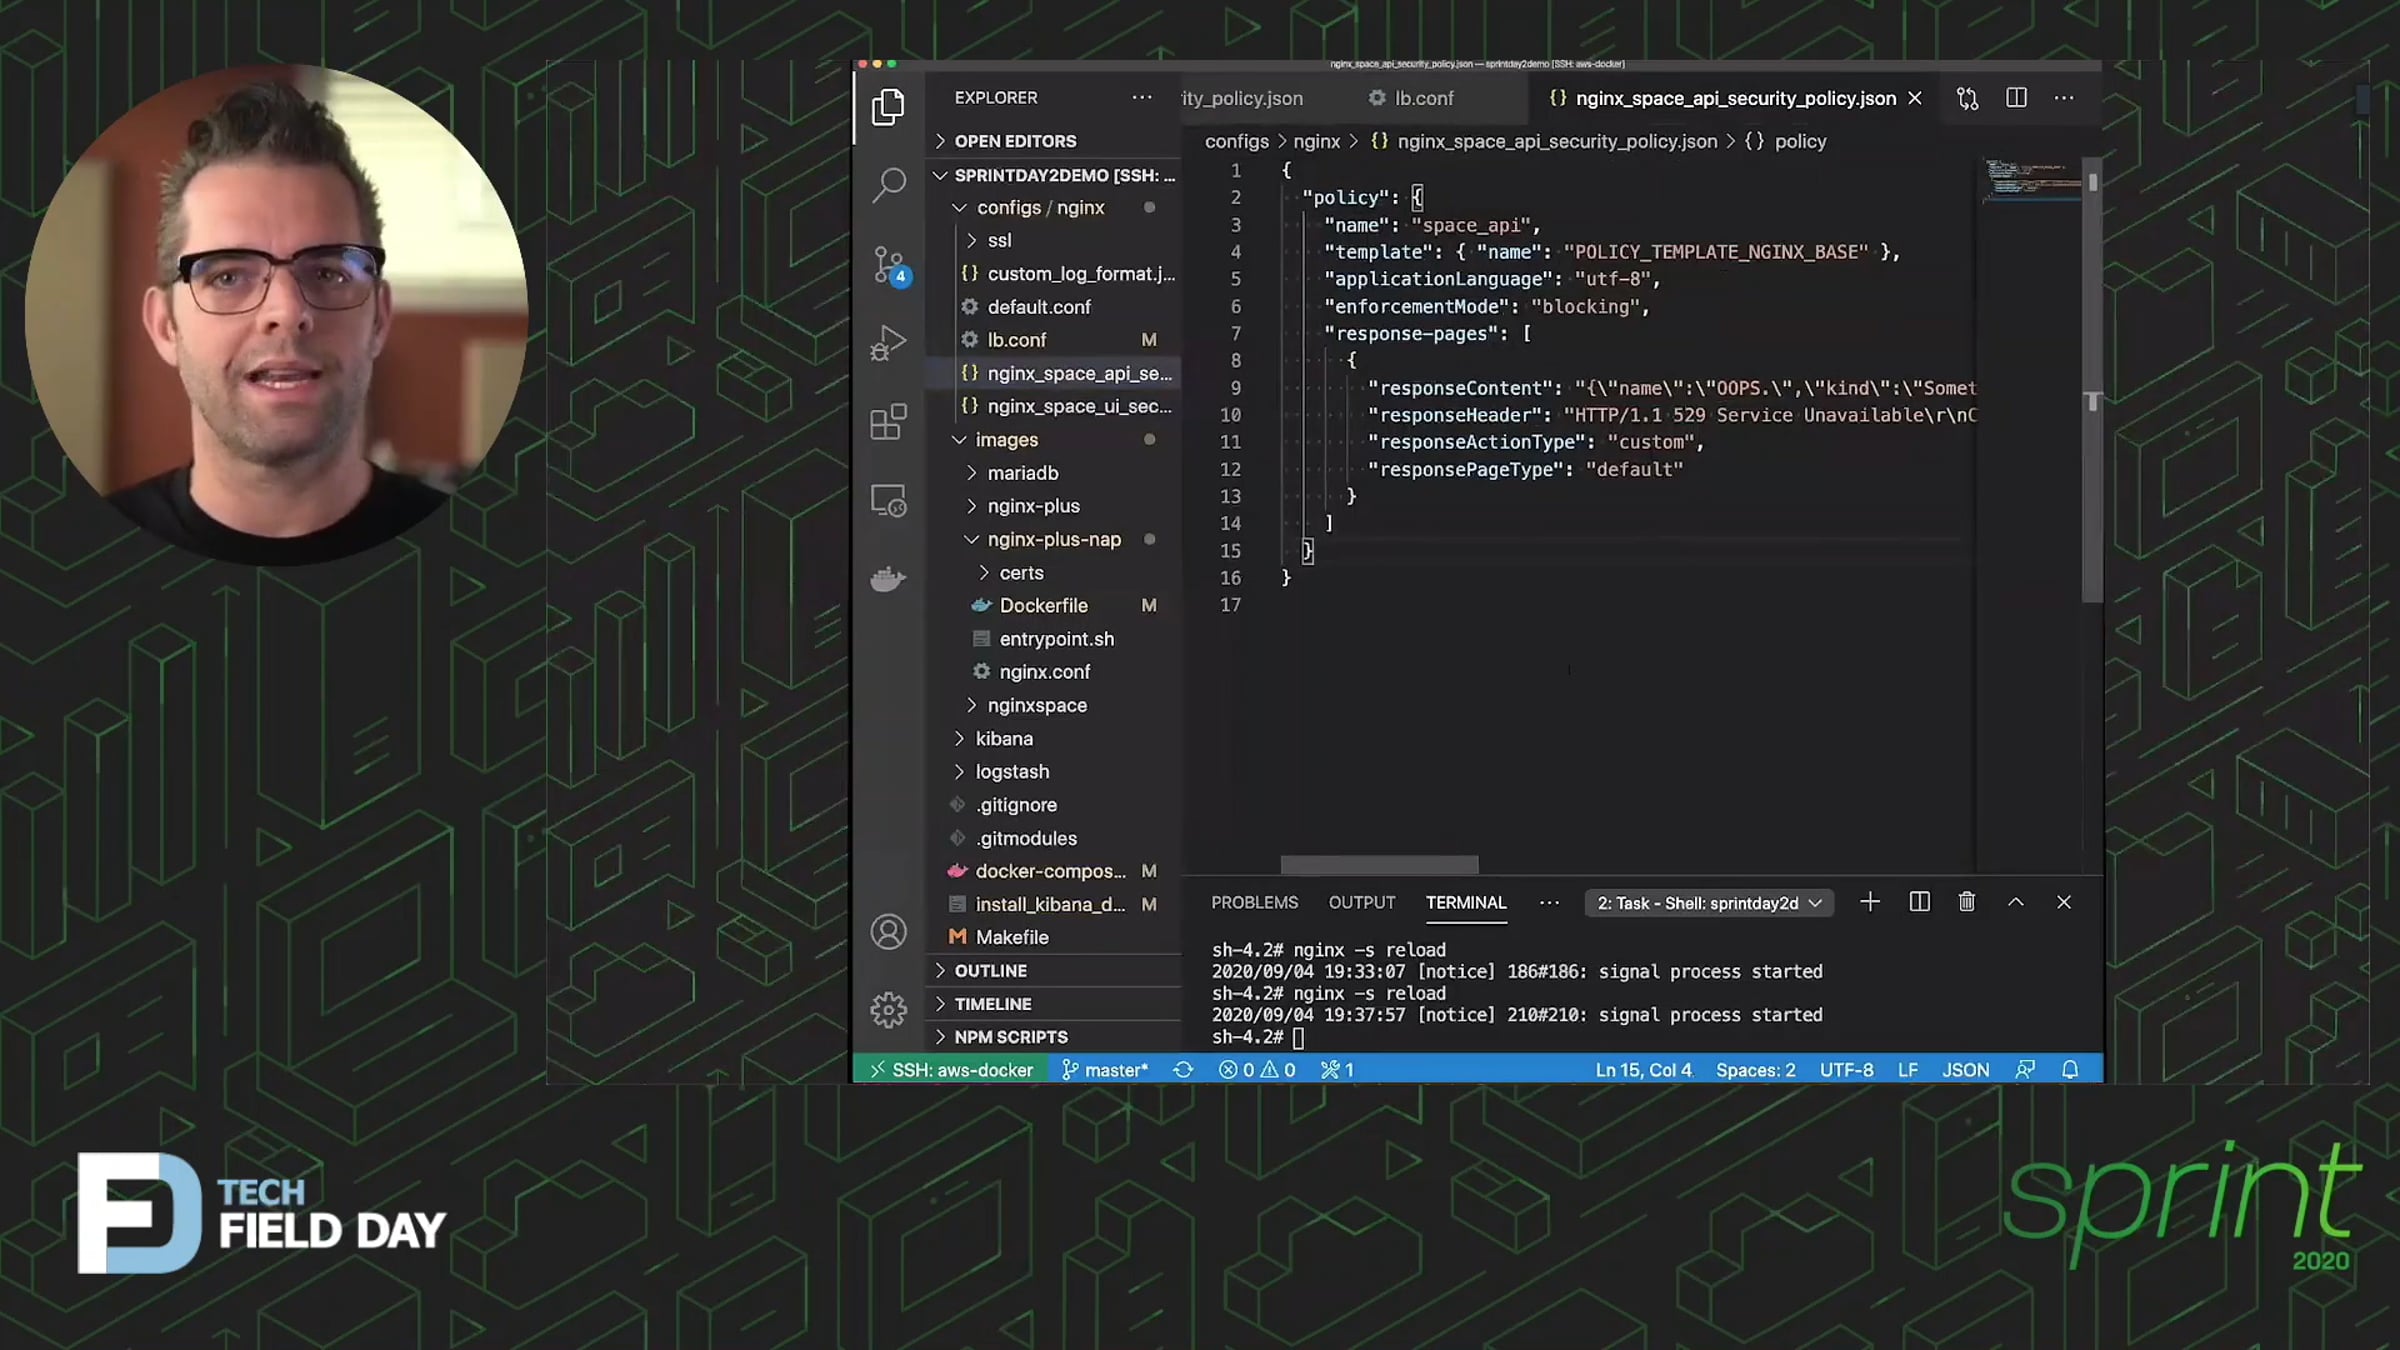This screenshot has height=1350, width=2400.
Task: Switch to the PROBLEMS panel tab
Action: [x=1254, y=902]
